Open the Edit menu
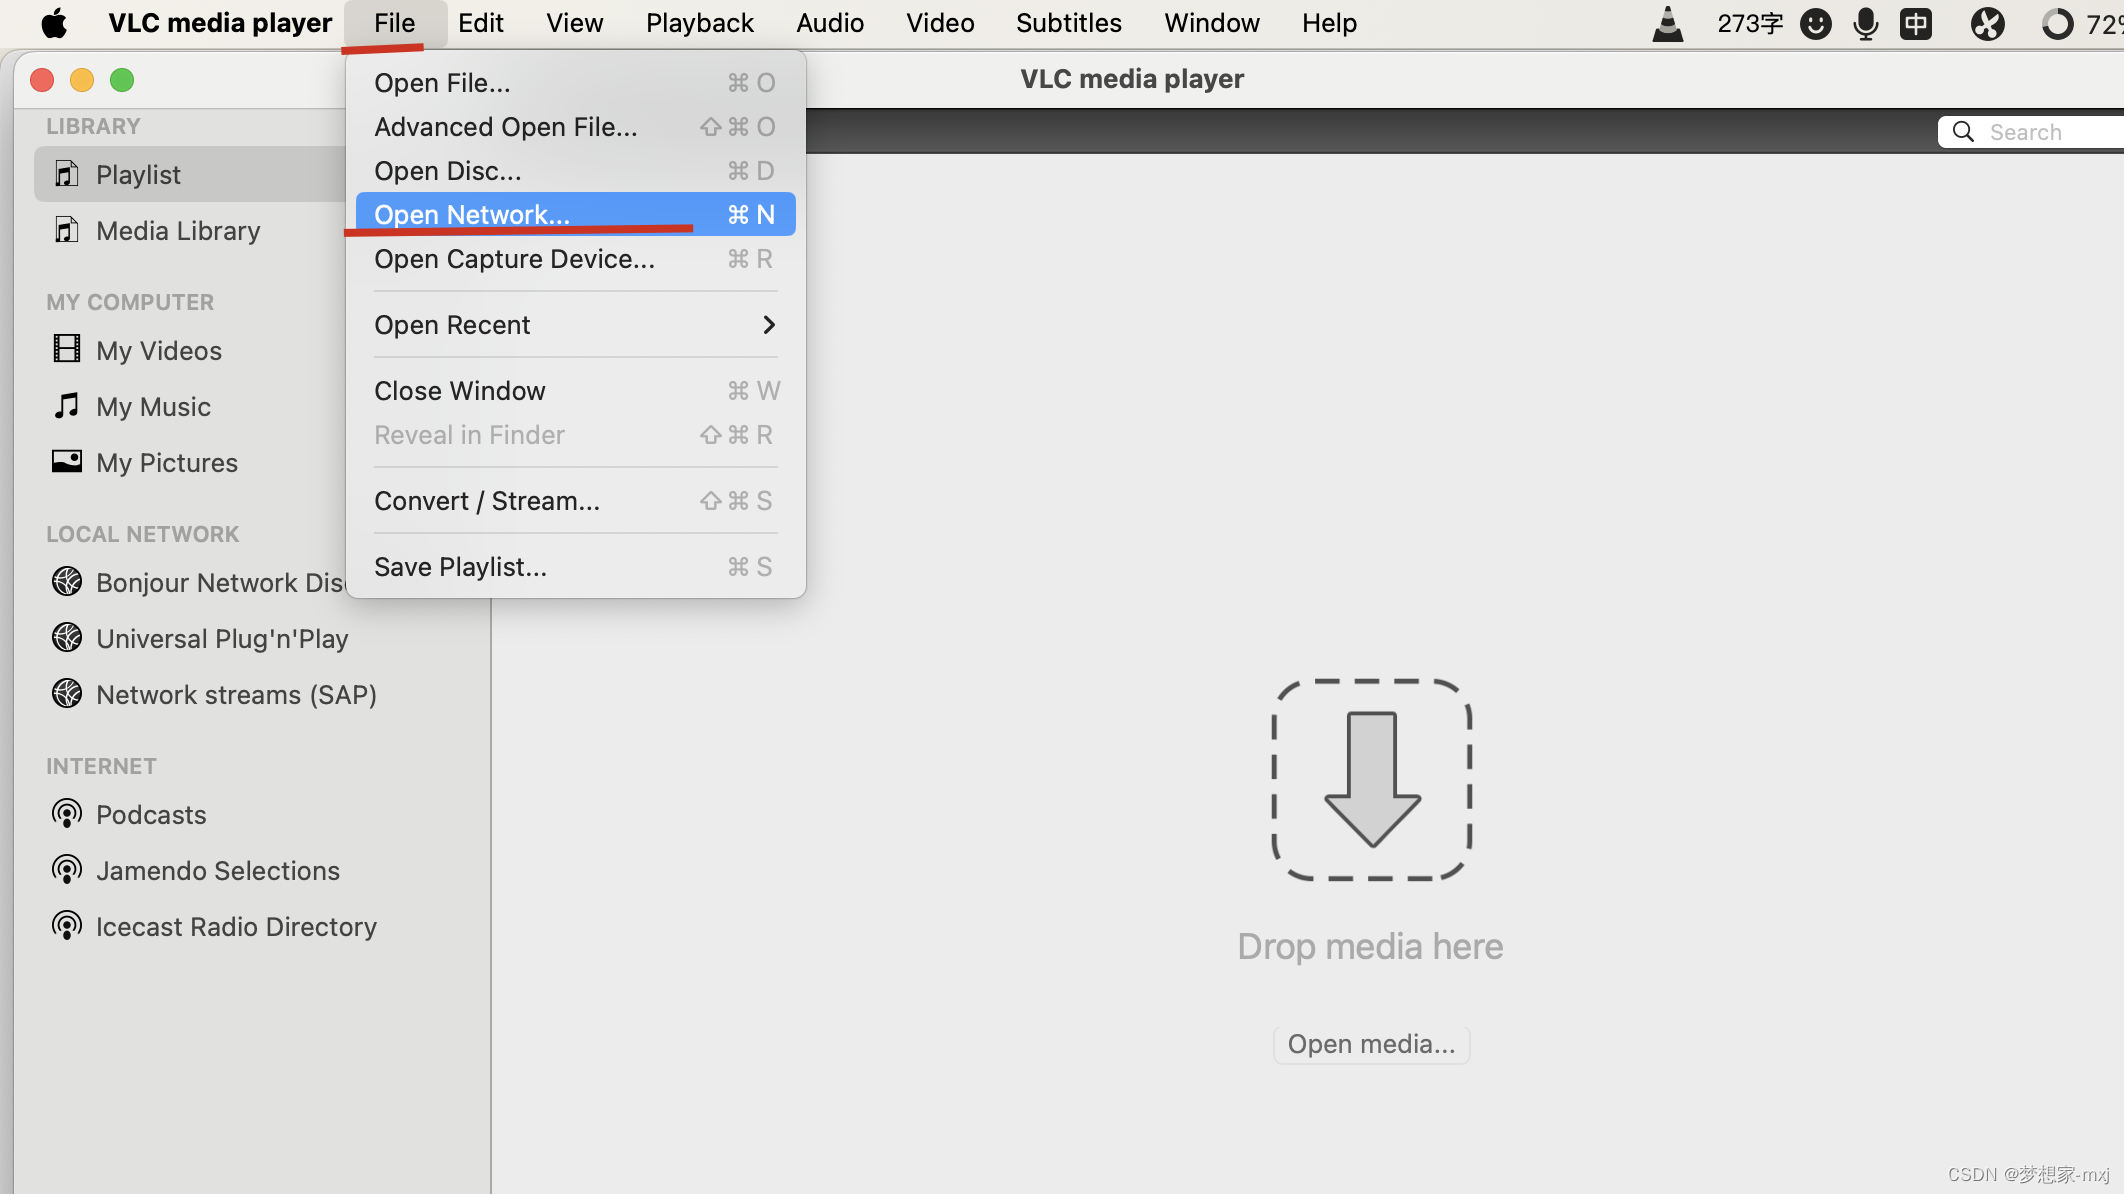The image size is (2124, 1194). pyautogui.click(x=481, y=23)
